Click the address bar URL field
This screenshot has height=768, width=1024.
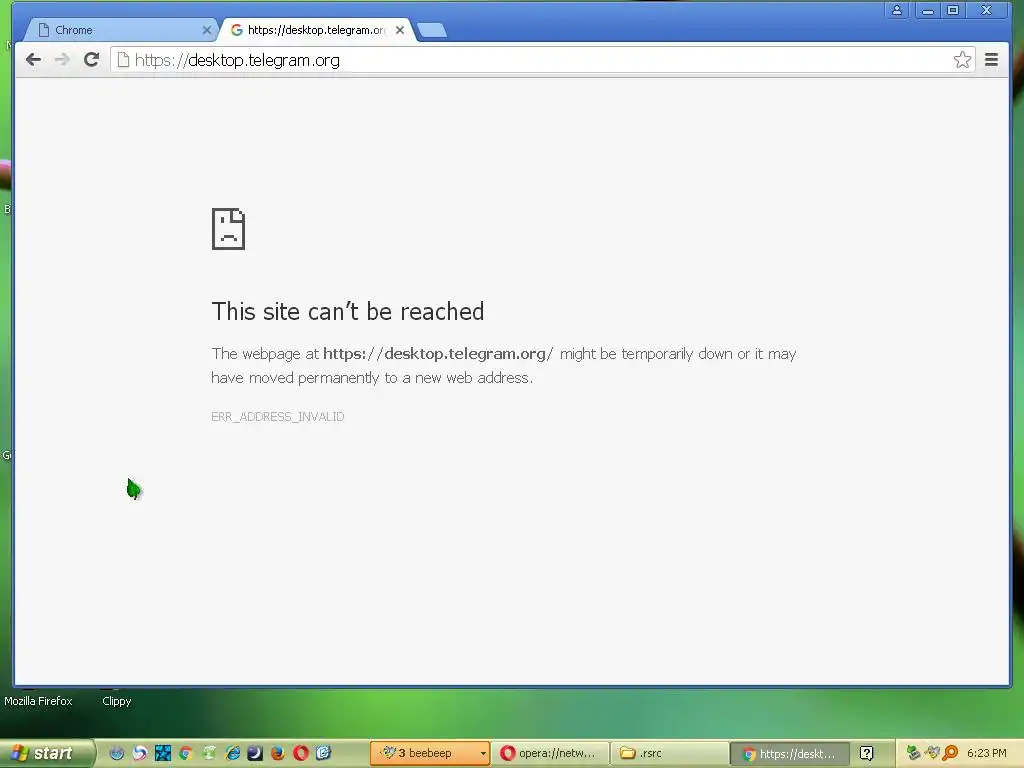[542, 60]
